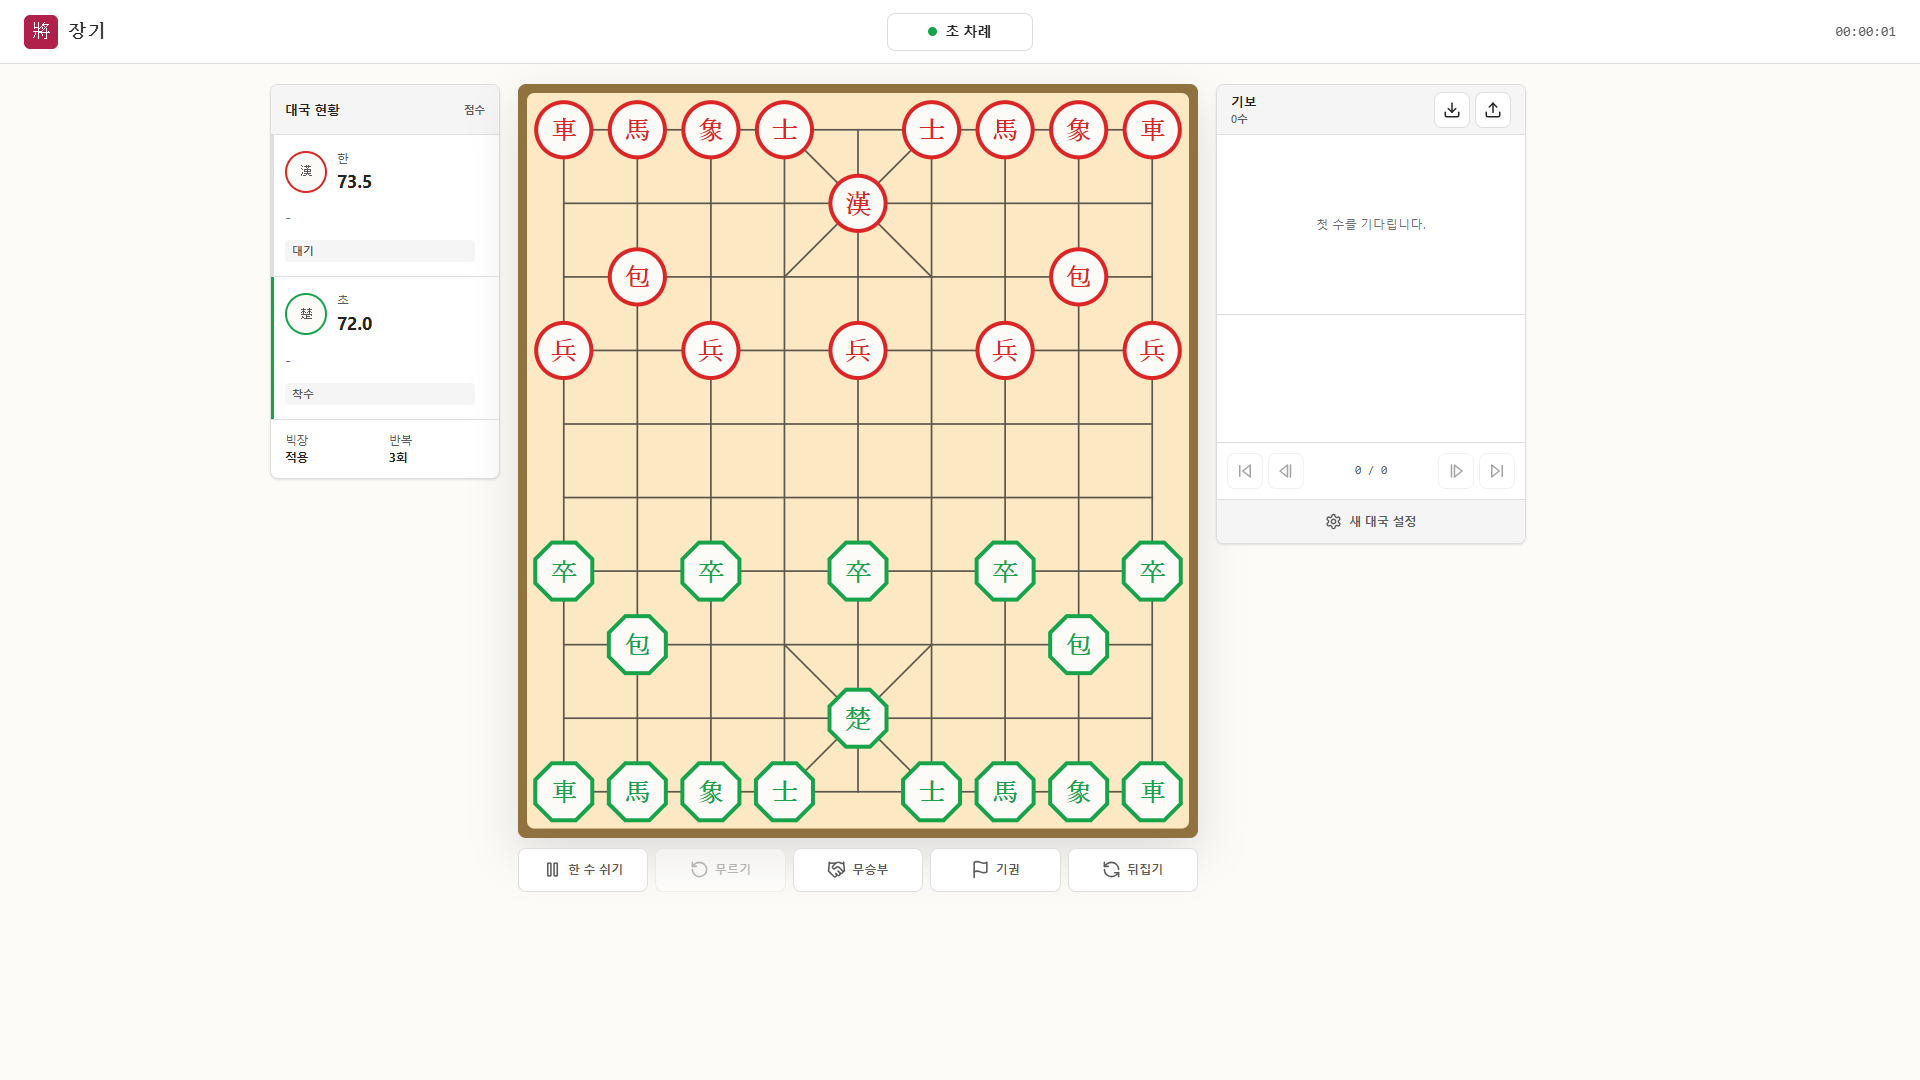
Task: Select the red center 兵 soldier
Action: point(858,351)
